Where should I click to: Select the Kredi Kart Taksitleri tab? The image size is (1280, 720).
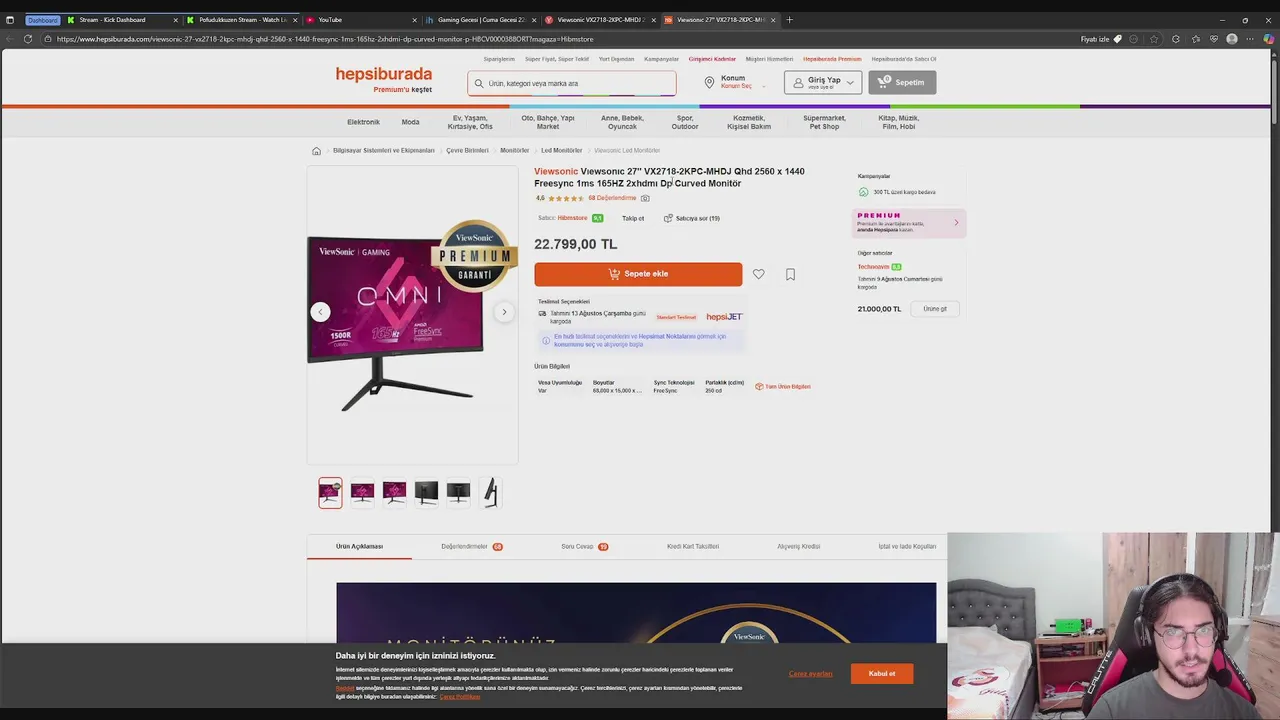click(x=693, y=547)
